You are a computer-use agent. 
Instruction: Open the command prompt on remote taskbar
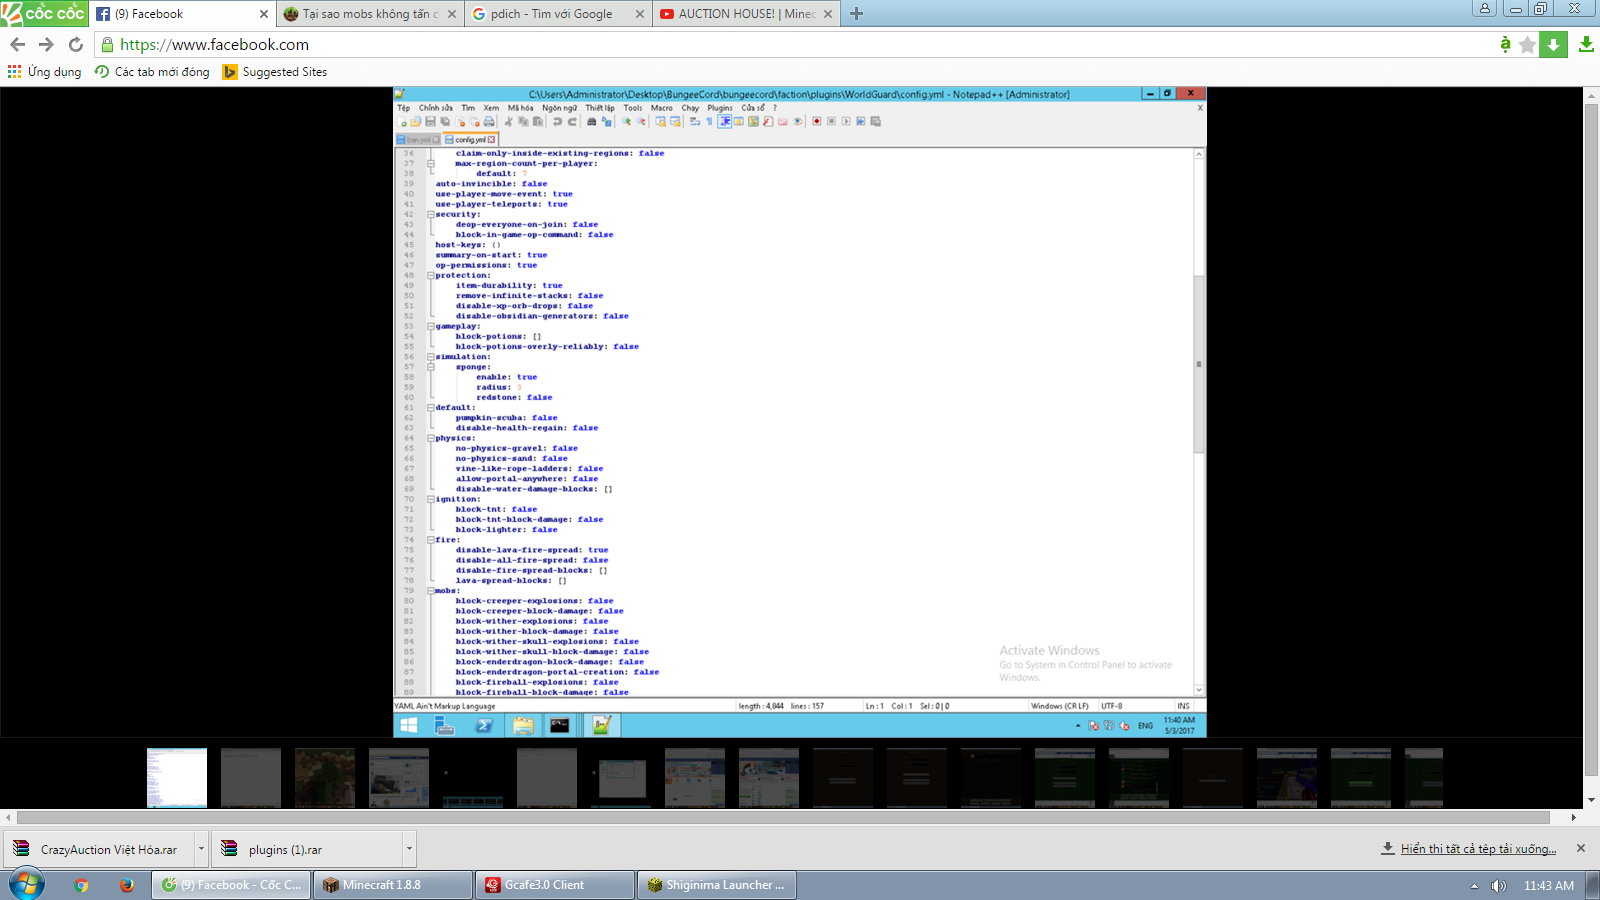click(560, 725)
